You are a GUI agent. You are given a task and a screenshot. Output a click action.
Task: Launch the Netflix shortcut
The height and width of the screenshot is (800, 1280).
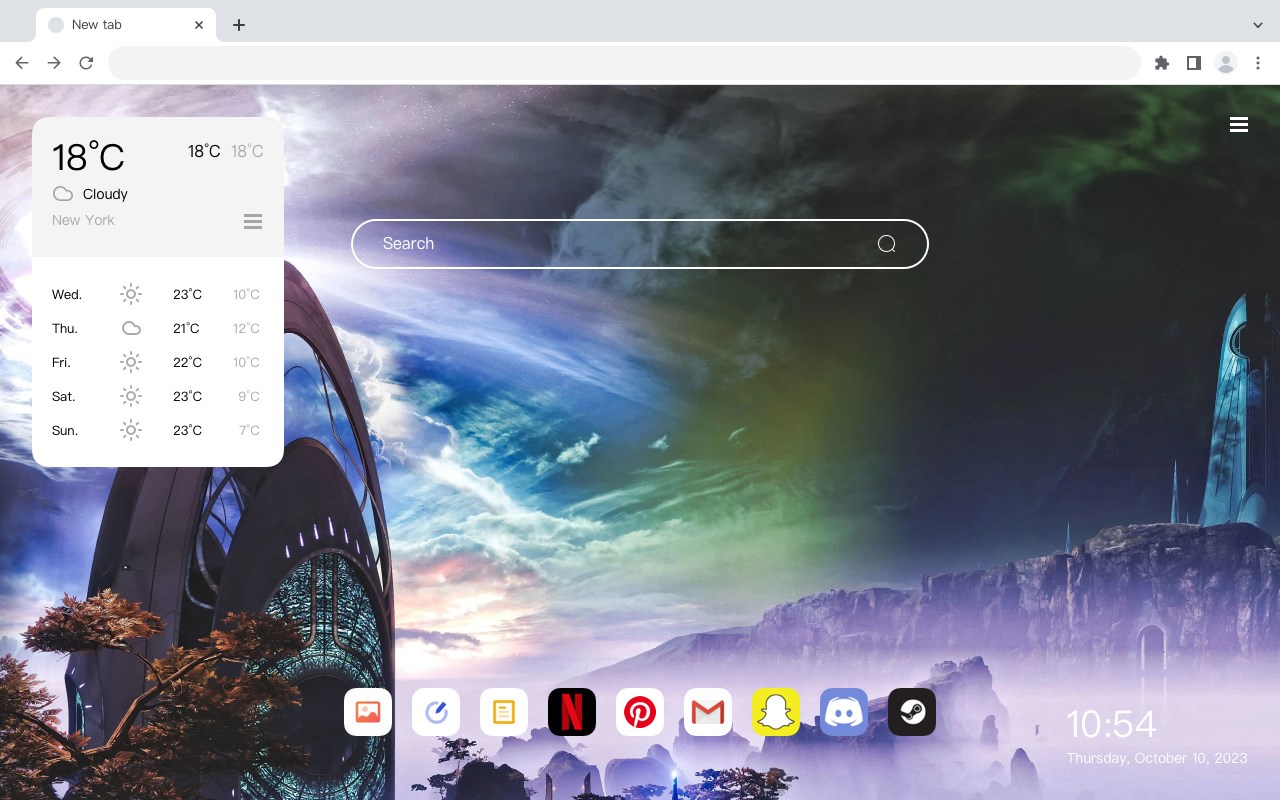click(572, 712)
